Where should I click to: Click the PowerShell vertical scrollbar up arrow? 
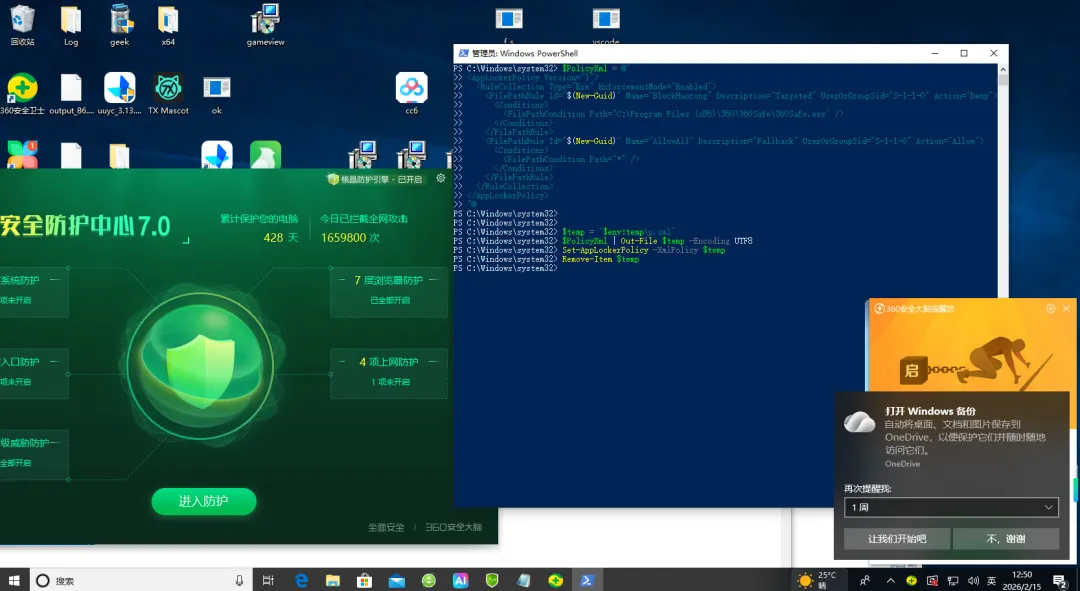coord(1003,70)
